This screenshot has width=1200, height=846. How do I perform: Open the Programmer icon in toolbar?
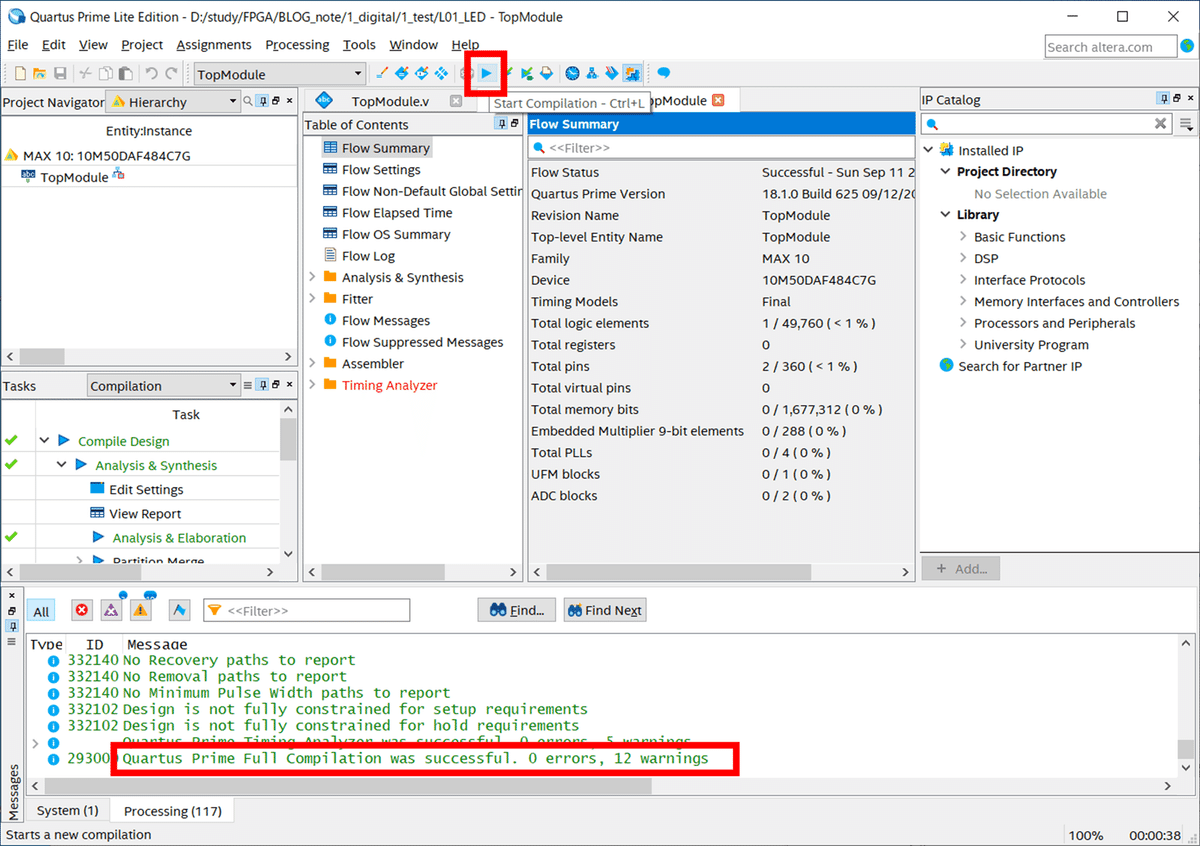click(x=611, y=73)
